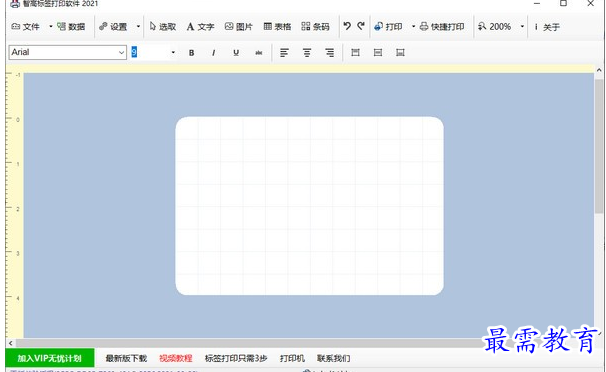Align content to vertical middle

point(378,53)
